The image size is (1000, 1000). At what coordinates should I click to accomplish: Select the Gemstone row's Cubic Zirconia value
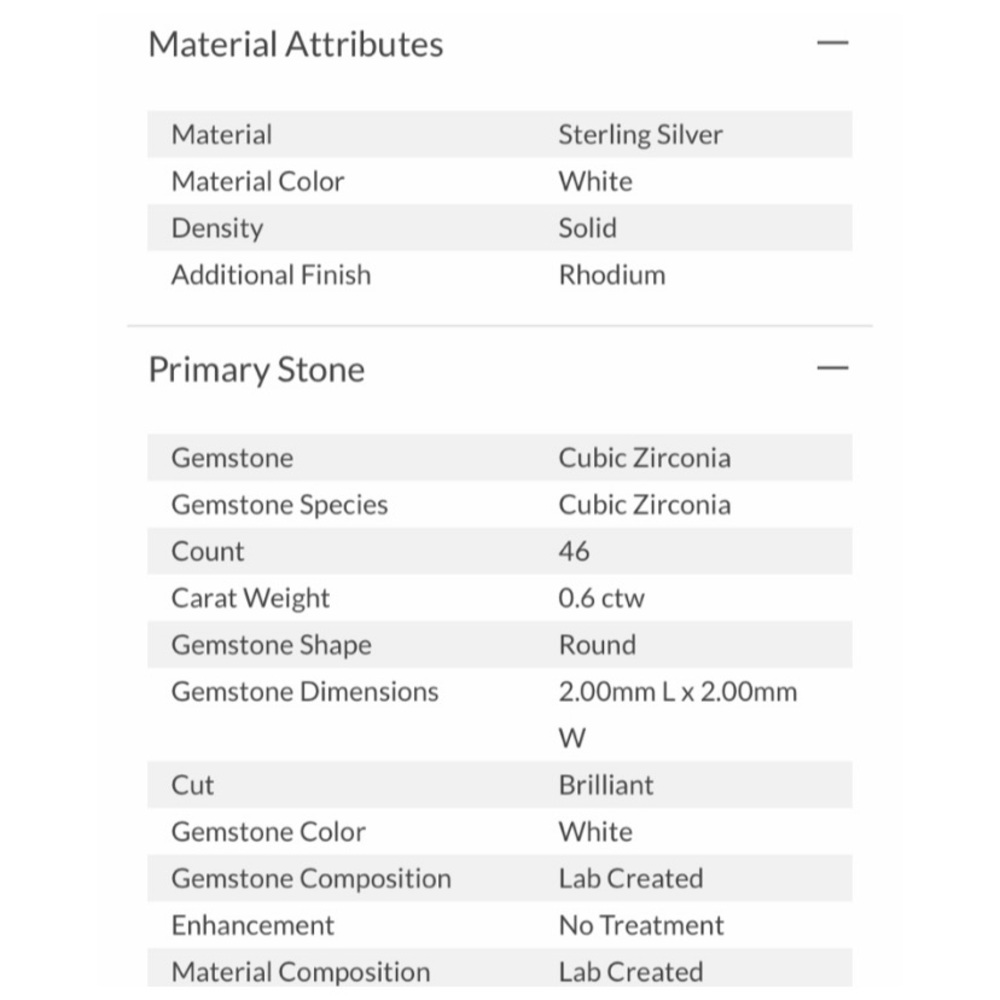tap(644, 458)
